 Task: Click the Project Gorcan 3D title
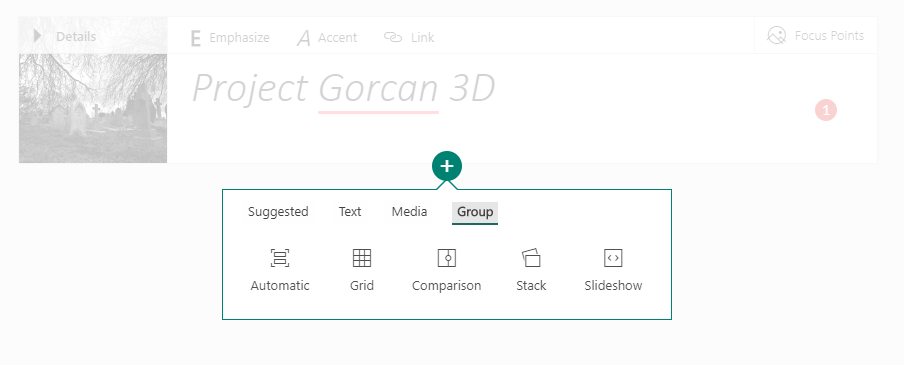344,89
